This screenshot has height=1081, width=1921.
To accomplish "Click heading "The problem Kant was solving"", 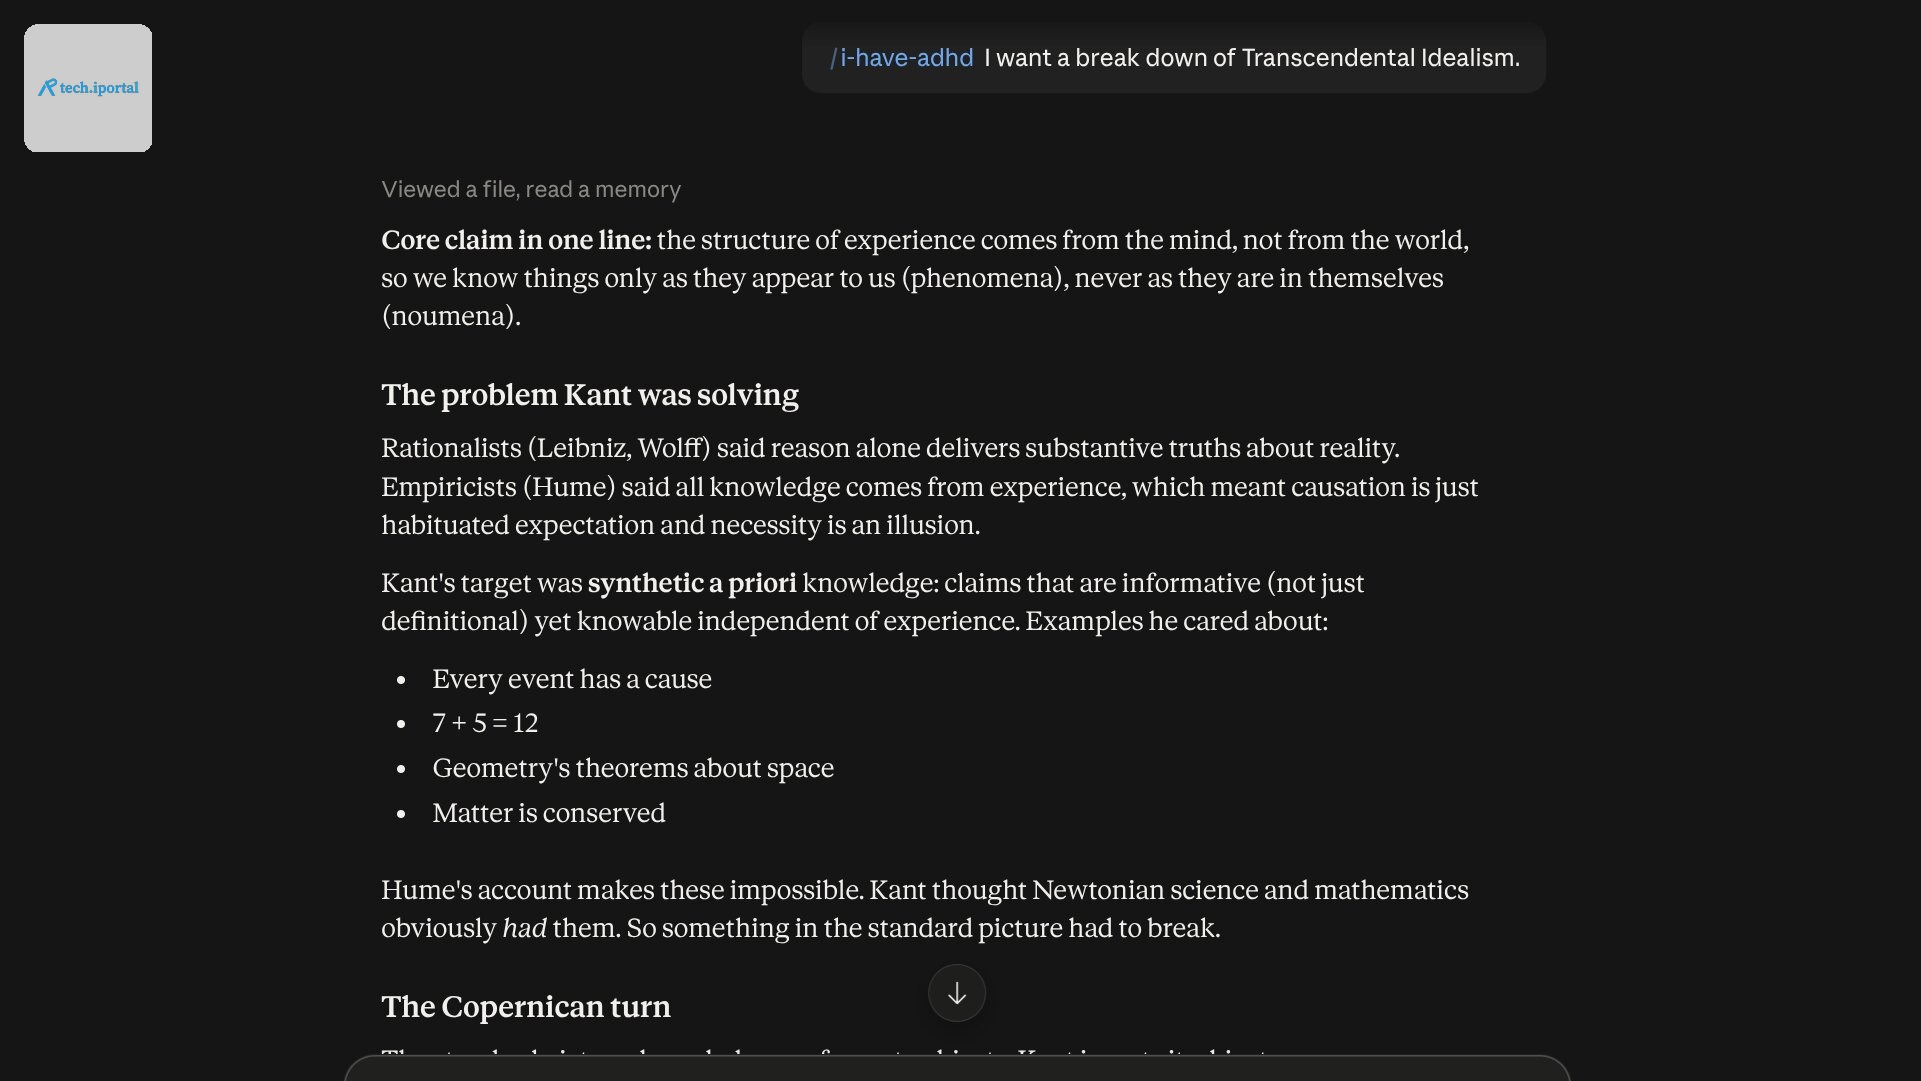I will tap(590, 395).
